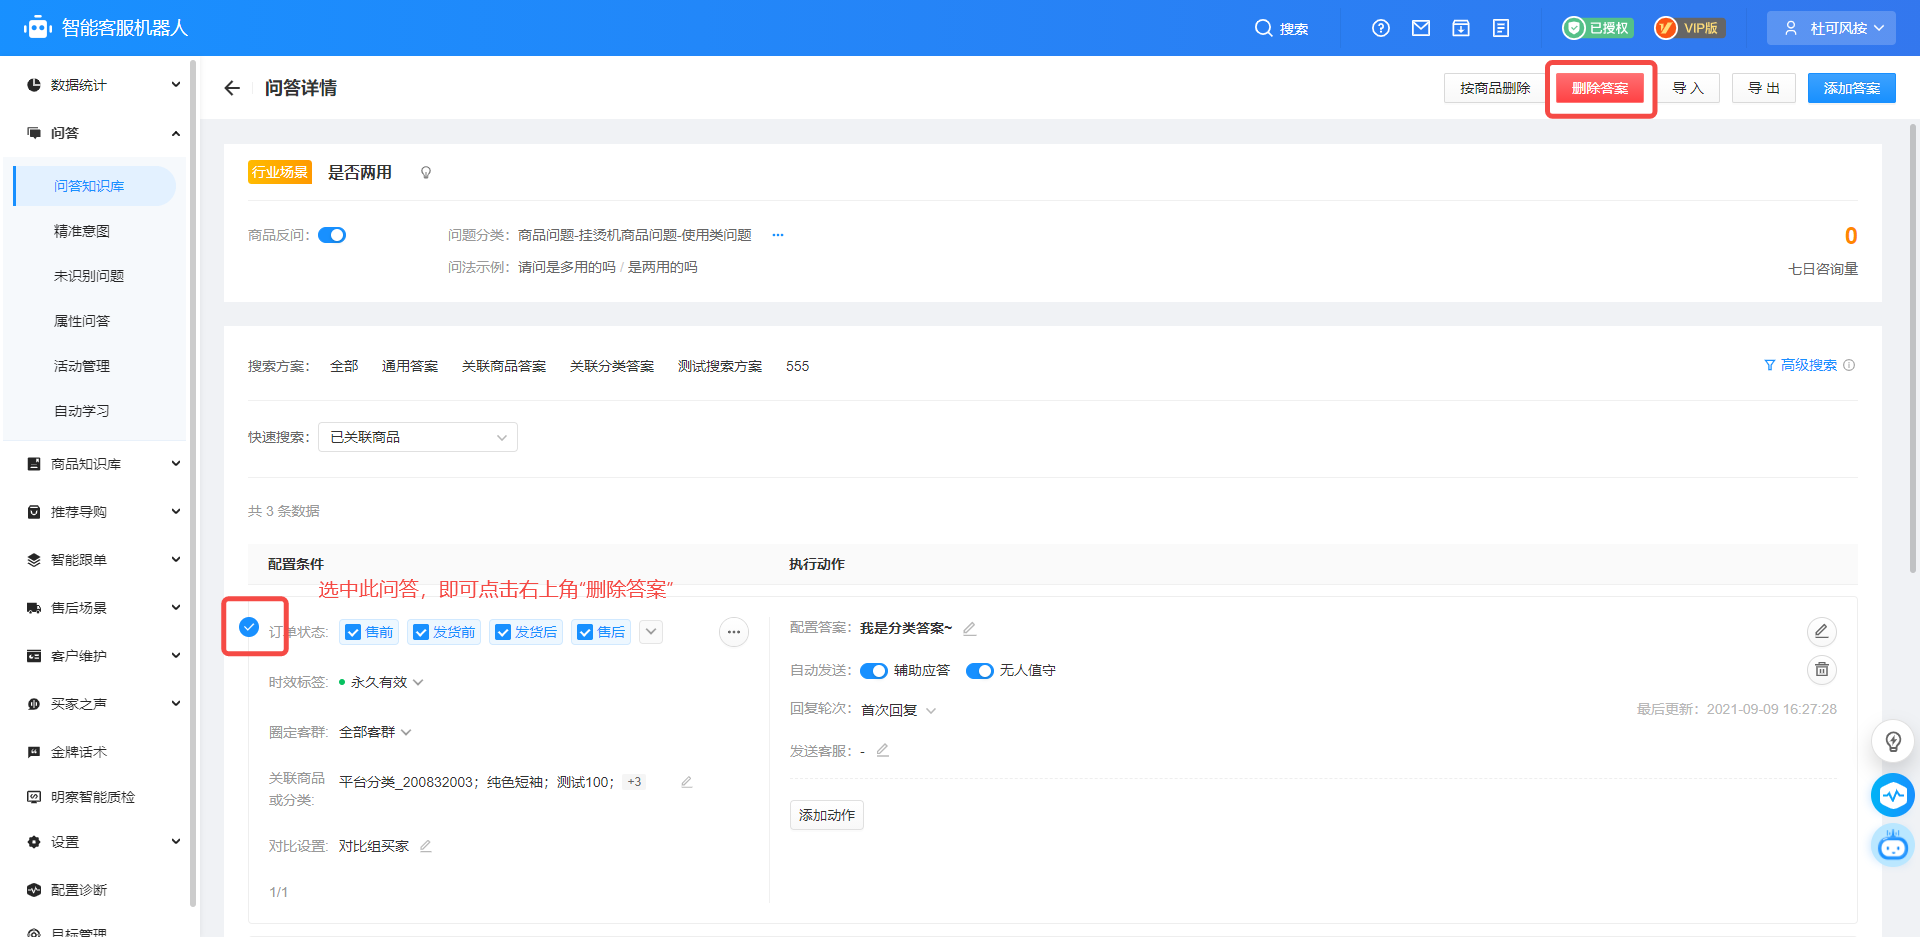Click the VIP版 badge
This screenshot has width=1920, height=937.
(x=1689, y=28)
